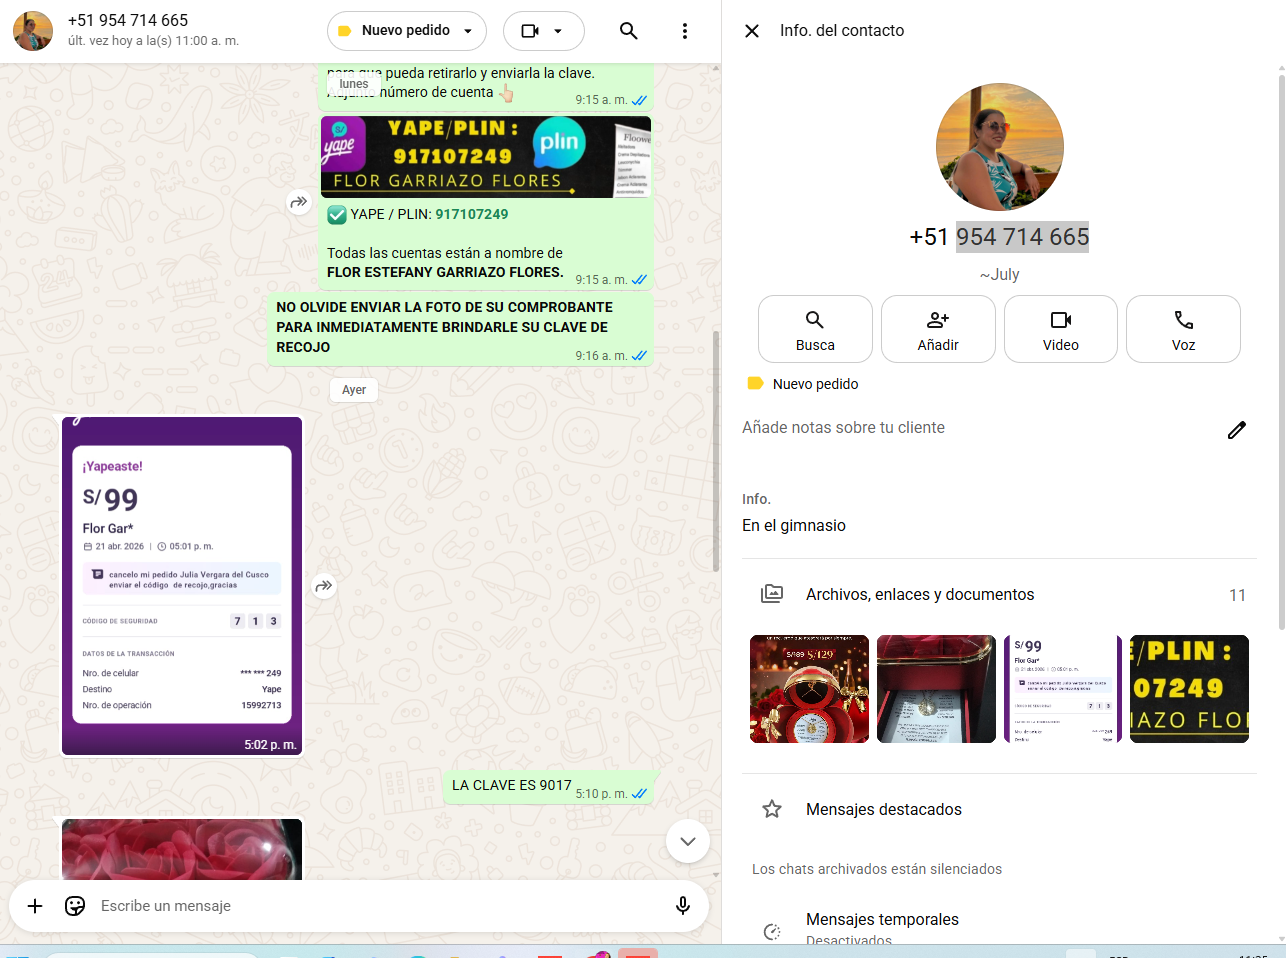Open the three-dot chat options menu
Viewport: 1286px width, 958px height.
(685, 31)
